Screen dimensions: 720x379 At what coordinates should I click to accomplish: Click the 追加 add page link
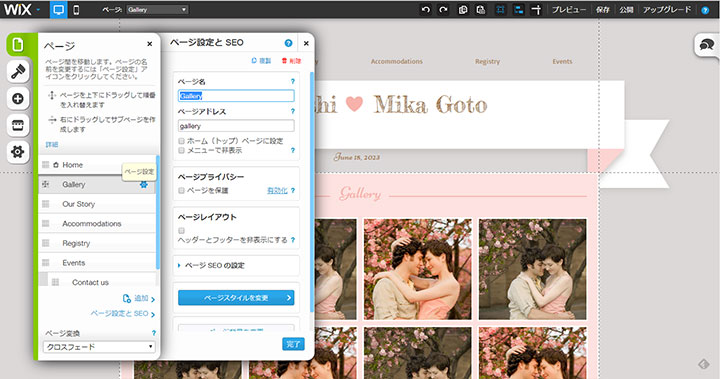[x=139, y=299]
